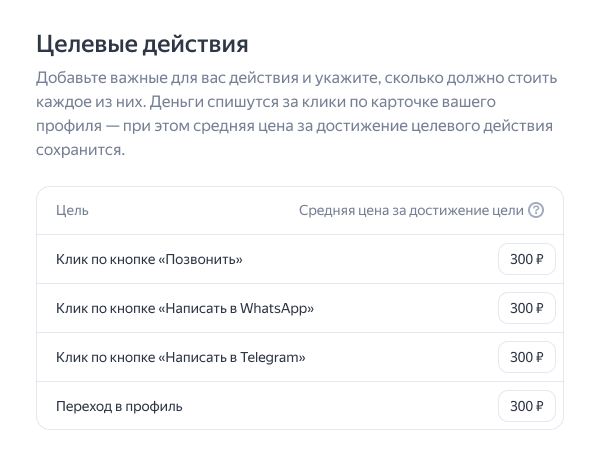The width and height of the screenshot is (600, 466).
Task: Select the «Позвонить» button goal row label
Action: pyautogui.click(x=150, y=260)
